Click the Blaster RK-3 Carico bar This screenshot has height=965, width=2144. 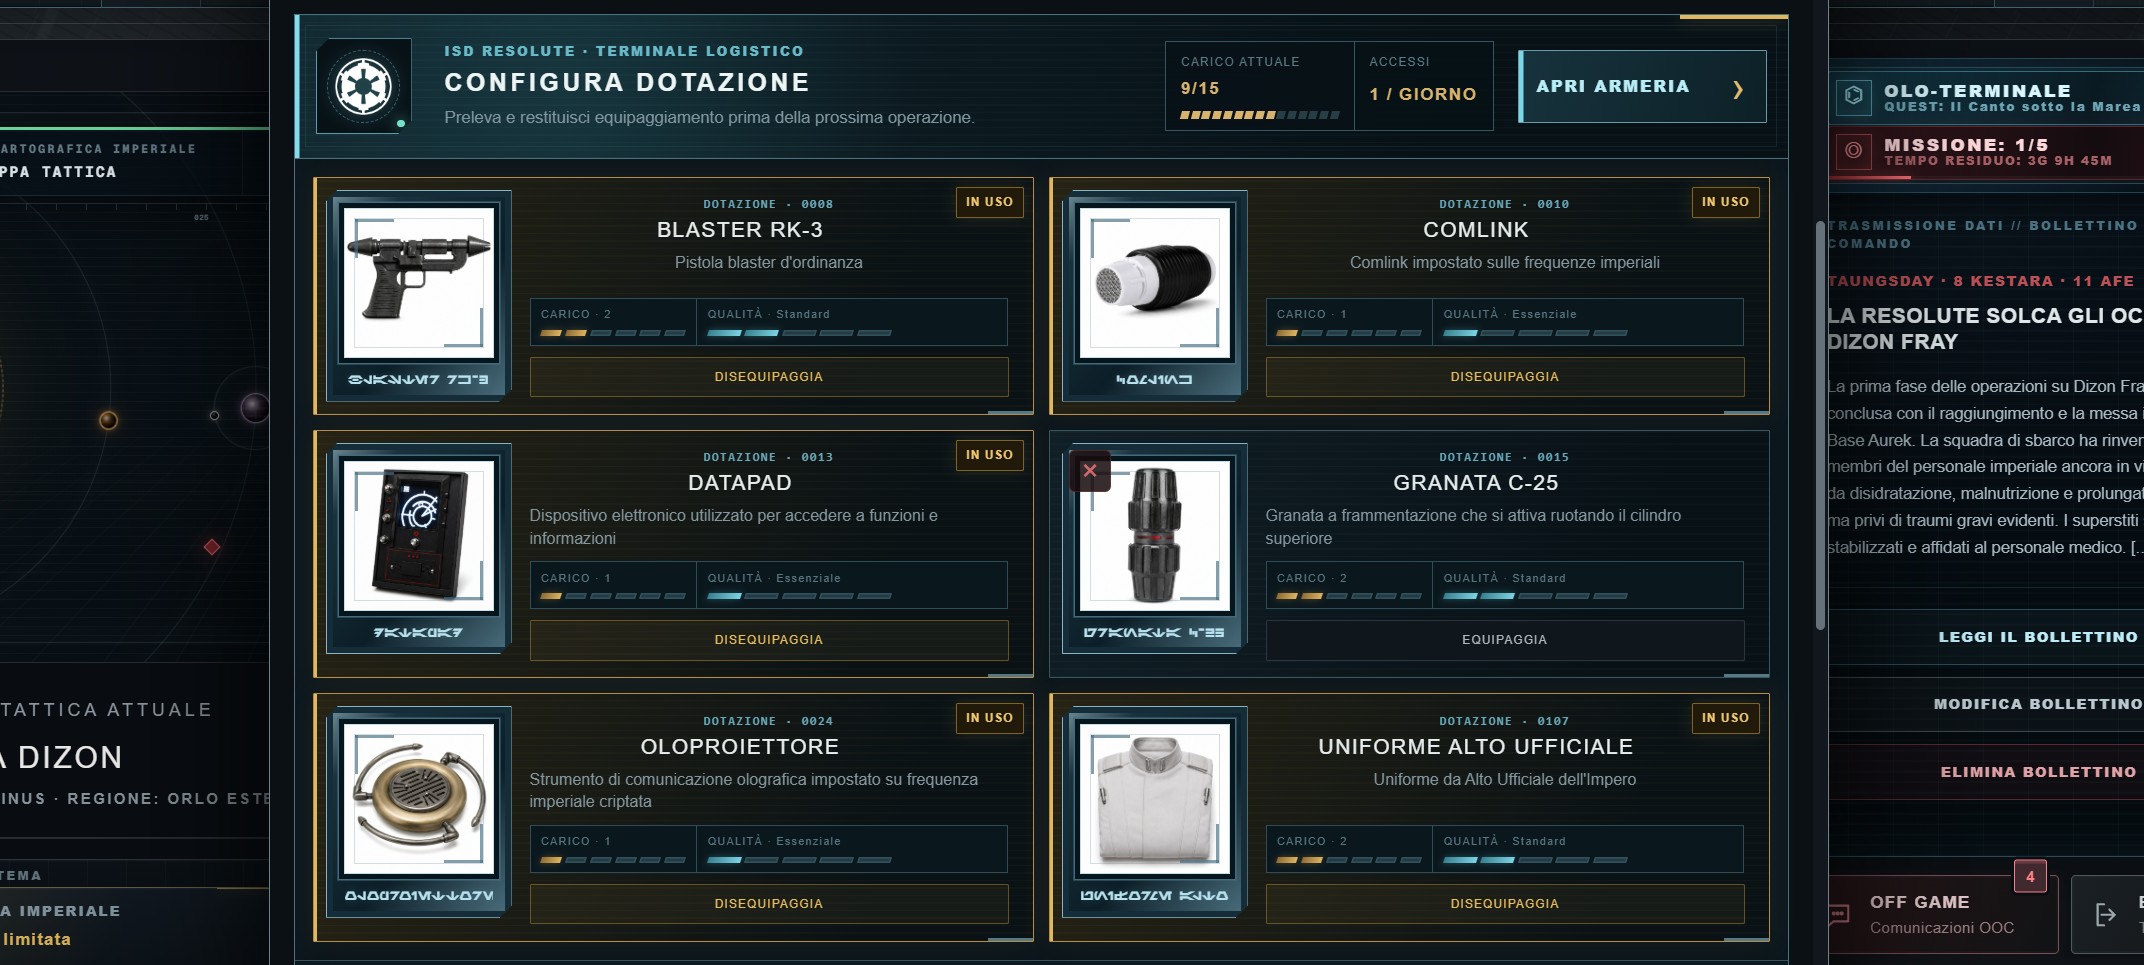[613, 333]
